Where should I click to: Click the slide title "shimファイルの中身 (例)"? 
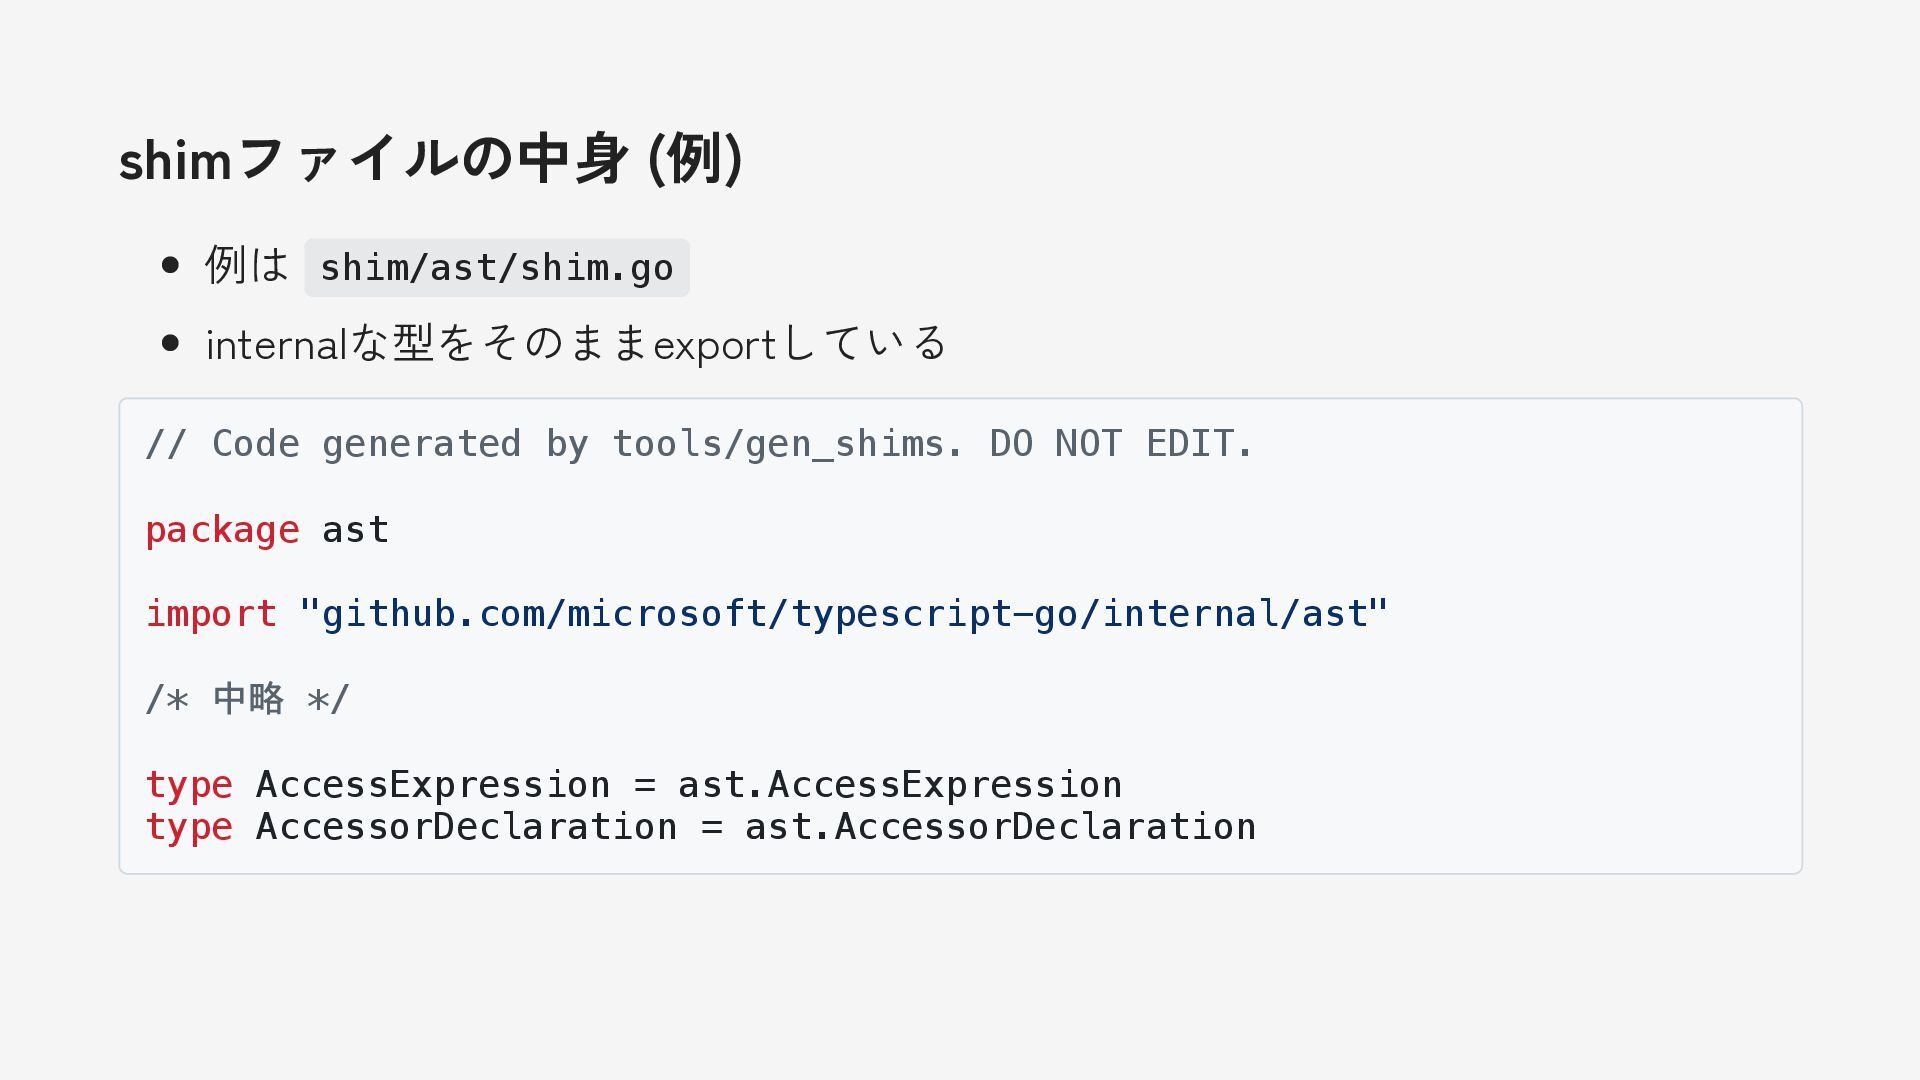click(430, 159)
